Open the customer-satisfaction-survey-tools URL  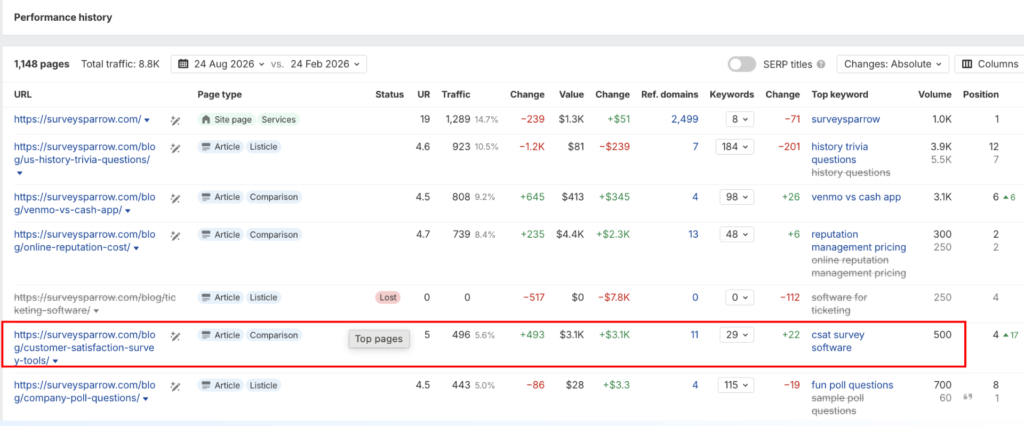pos(85,347)
